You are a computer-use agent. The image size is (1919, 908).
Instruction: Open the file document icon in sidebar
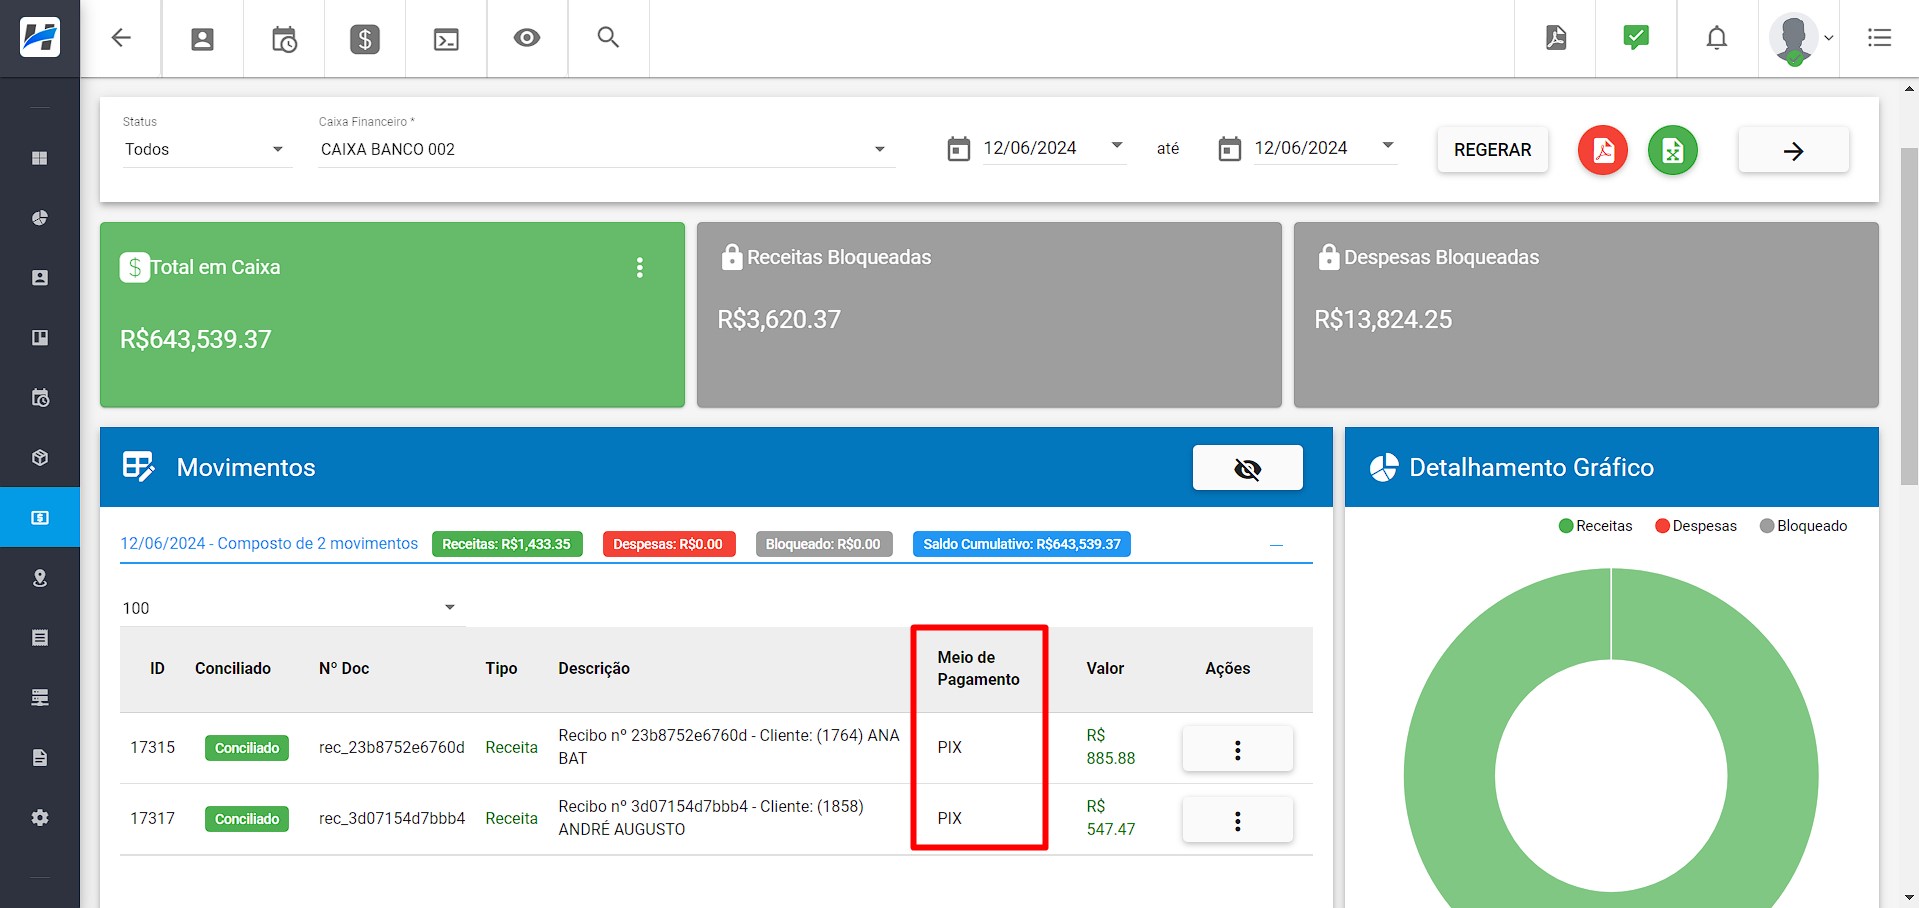40,758
